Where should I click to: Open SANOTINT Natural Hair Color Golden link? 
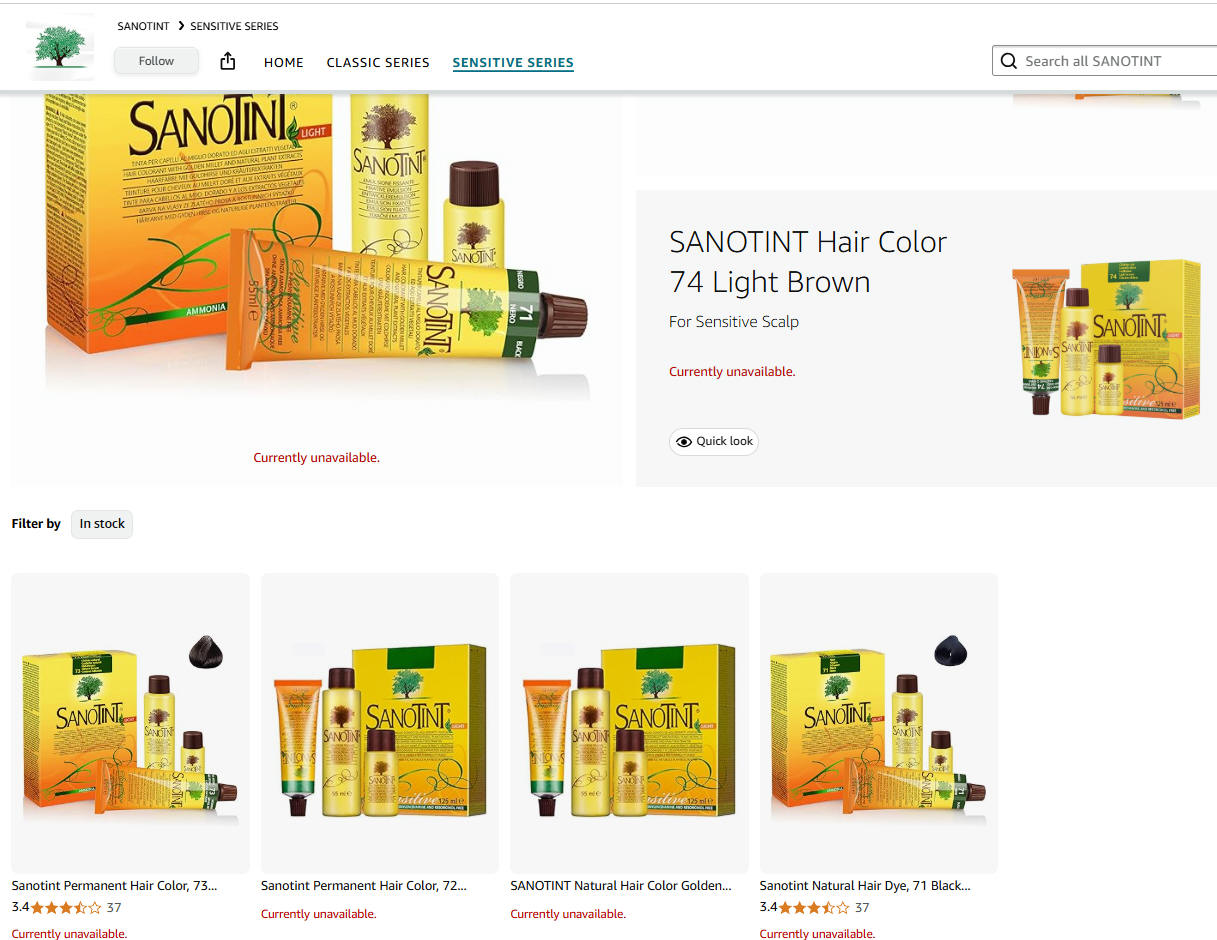click(621, 886)
